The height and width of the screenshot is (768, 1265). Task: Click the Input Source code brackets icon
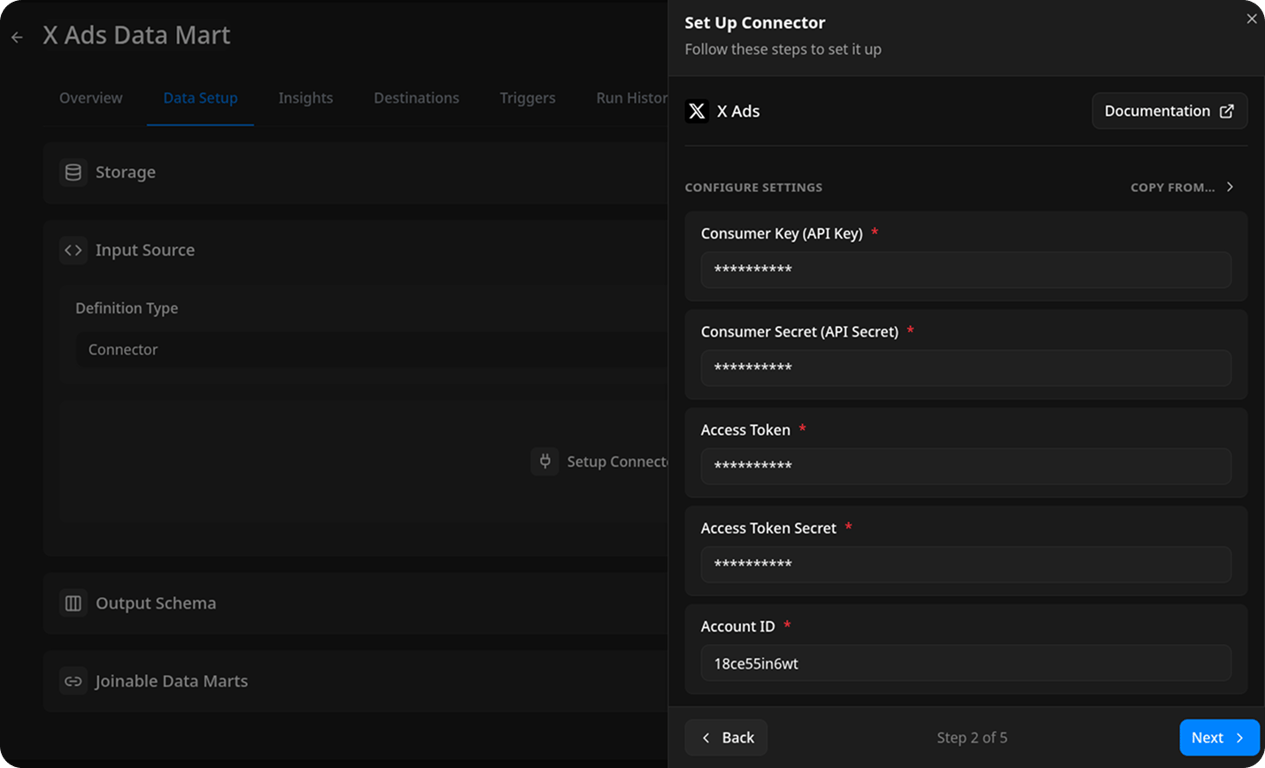pyautogui.click(x=73, y=250)
